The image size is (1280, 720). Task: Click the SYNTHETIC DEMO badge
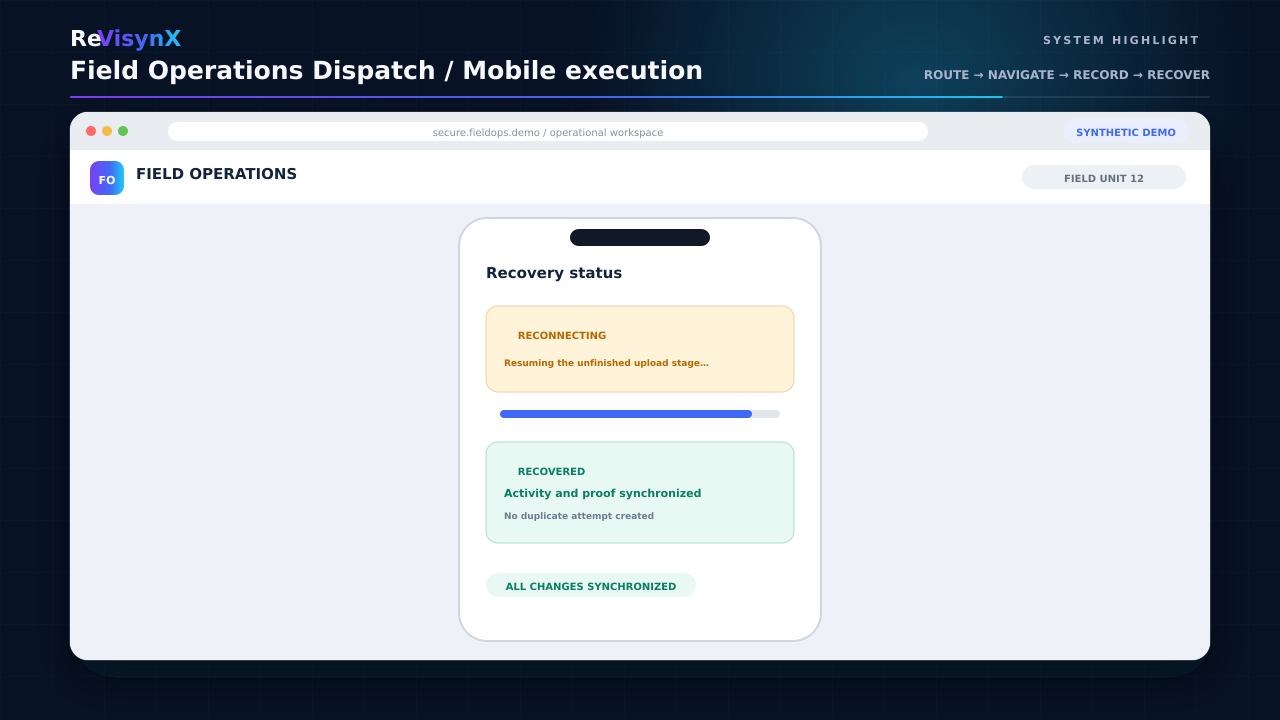[1126, 132]
